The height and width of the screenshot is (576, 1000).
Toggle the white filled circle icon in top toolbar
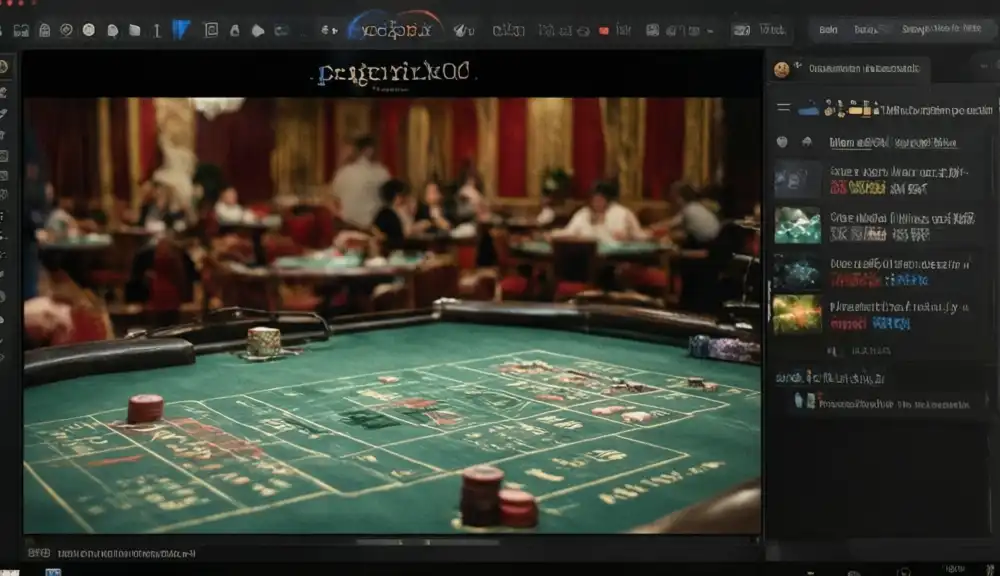(x=89, y=30)
